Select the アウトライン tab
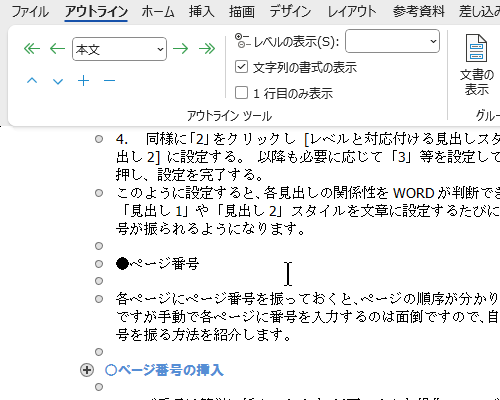This screenshot has width=500, height=400. (96, 12)
